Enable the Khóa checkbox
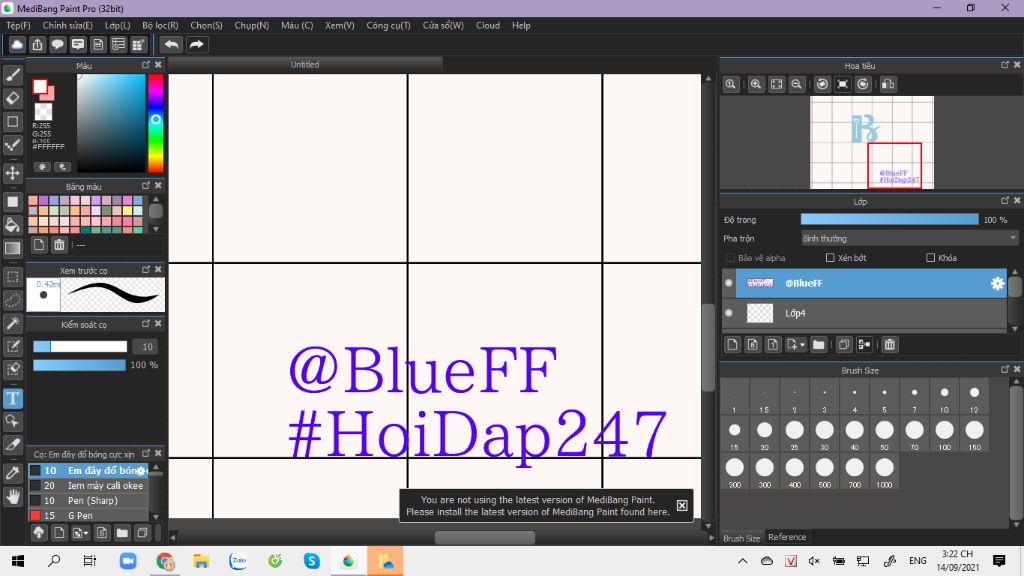Screen dimensions: 1024x576 coord(931,258)
